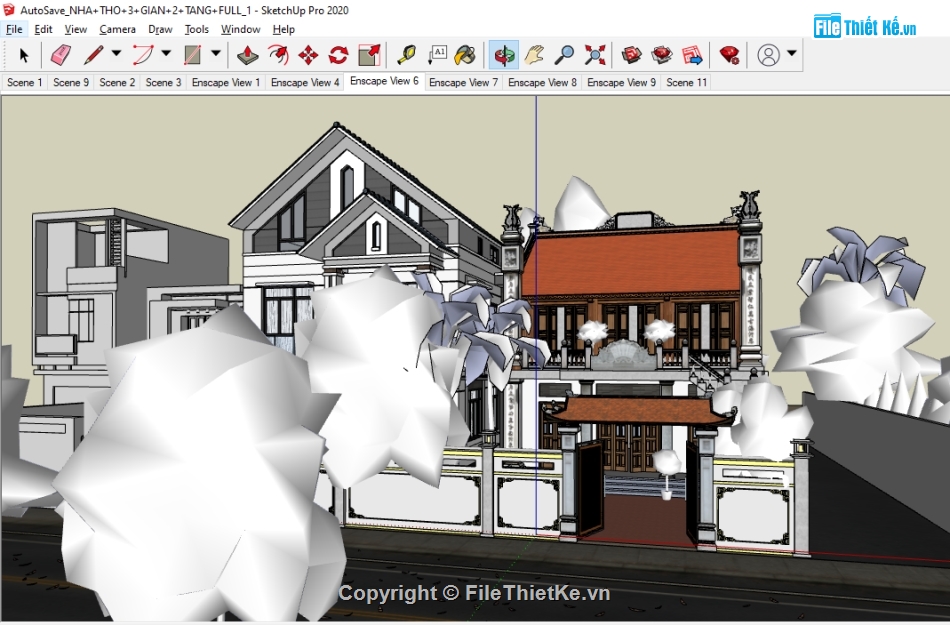
Task: Select the Enscape View 6 tab
Action: coord(384,81)
